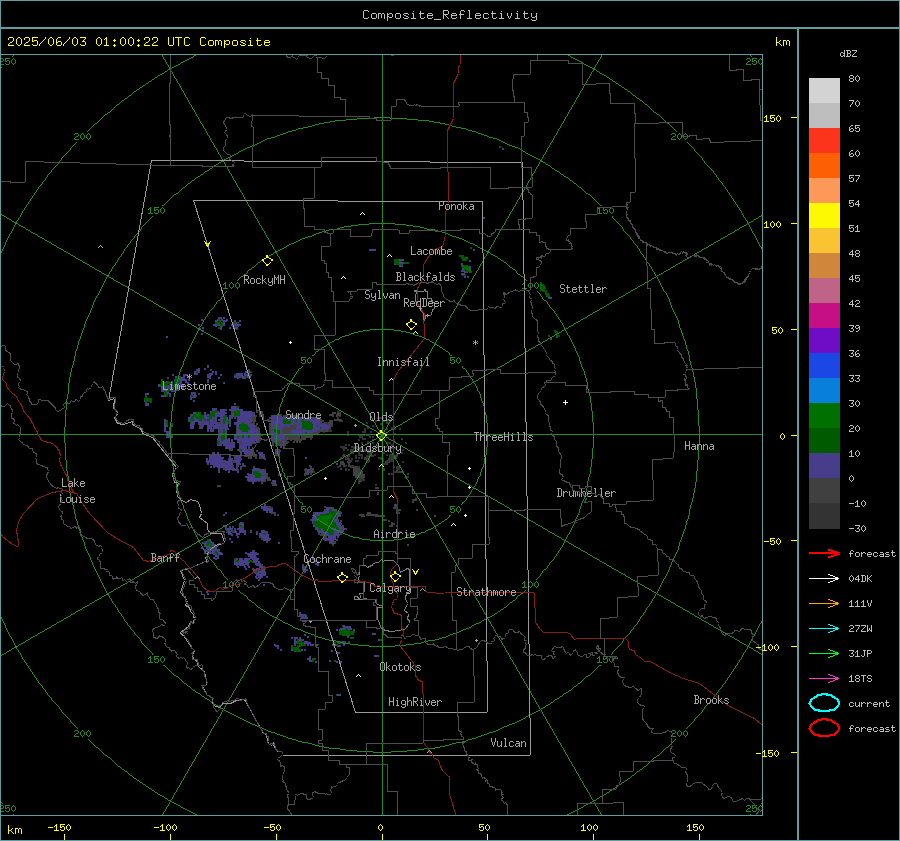Click the green echo cell northwest of Airdrie
The height and width of the screenshot is (841, 900).
[327, 522]
